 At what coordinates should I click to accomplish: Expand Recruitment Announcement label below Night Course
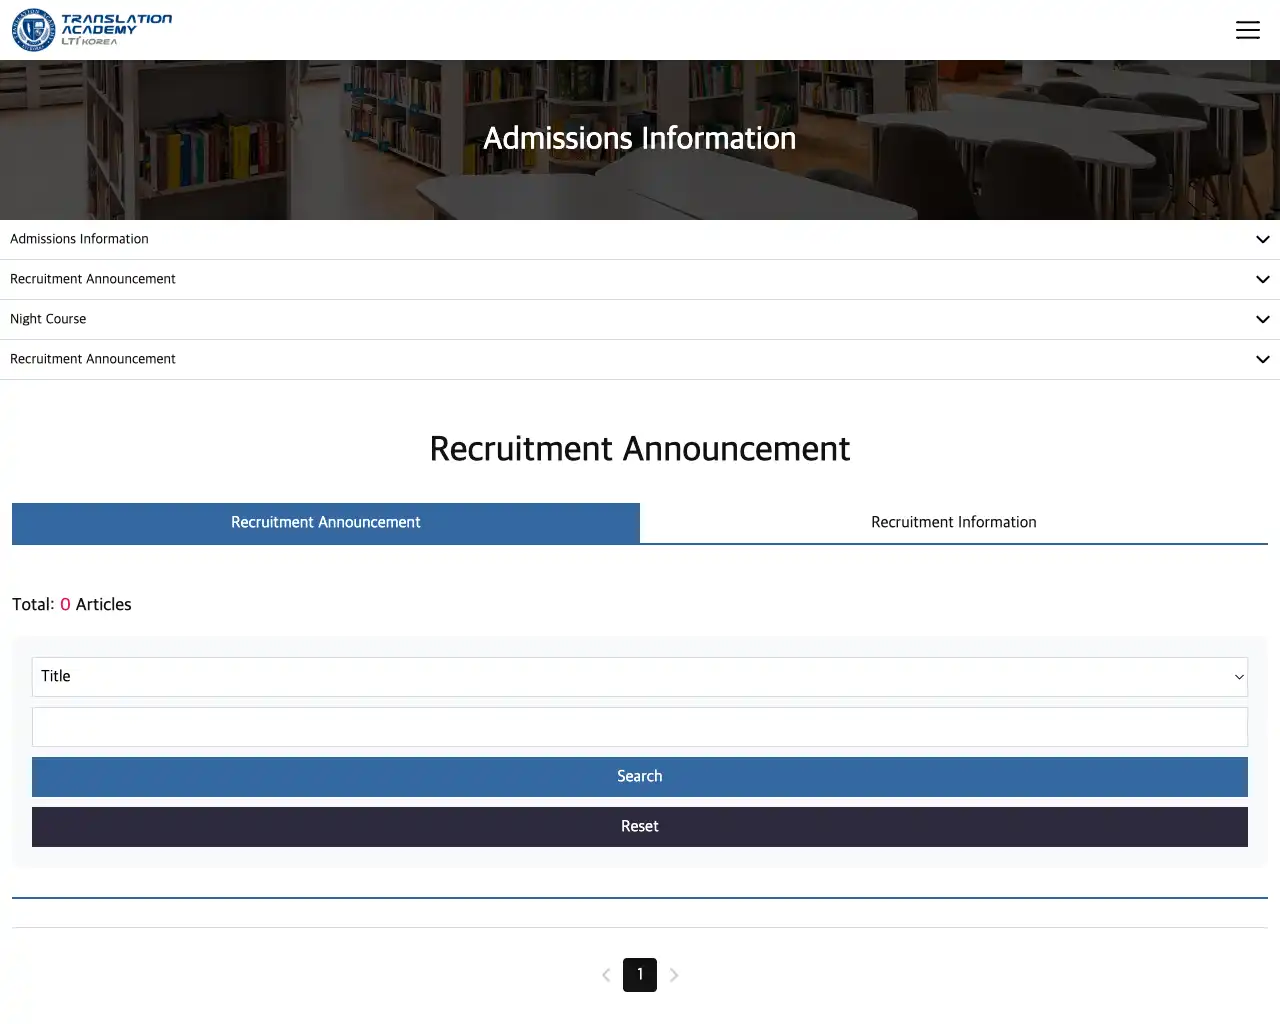92,359
